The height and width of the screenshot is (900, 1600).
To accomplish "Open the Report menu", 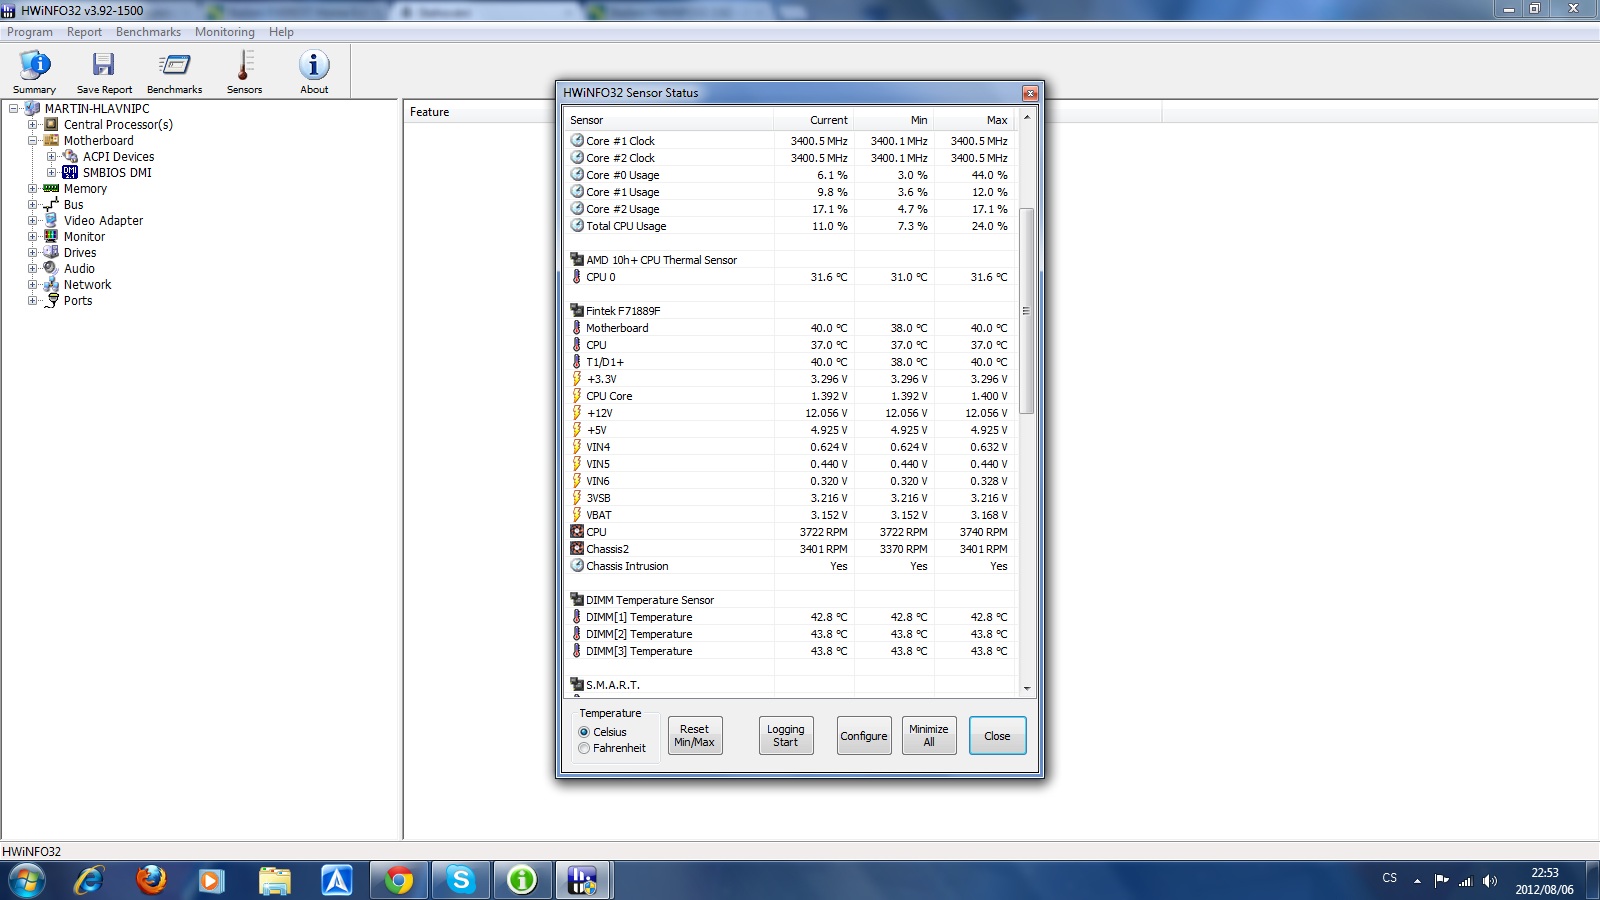I will point(84,32).
